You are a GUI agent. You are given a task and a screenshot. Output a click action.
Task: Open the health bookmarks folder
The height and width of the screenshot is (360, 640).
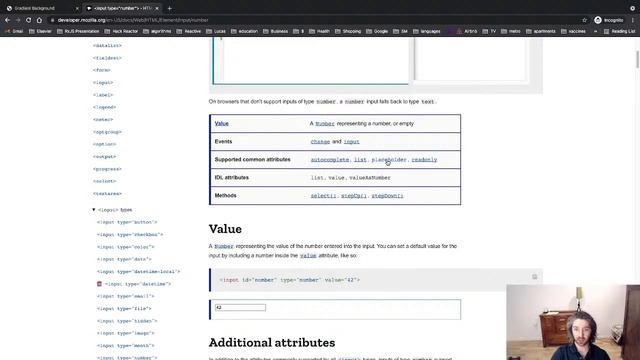click(319, 31)
